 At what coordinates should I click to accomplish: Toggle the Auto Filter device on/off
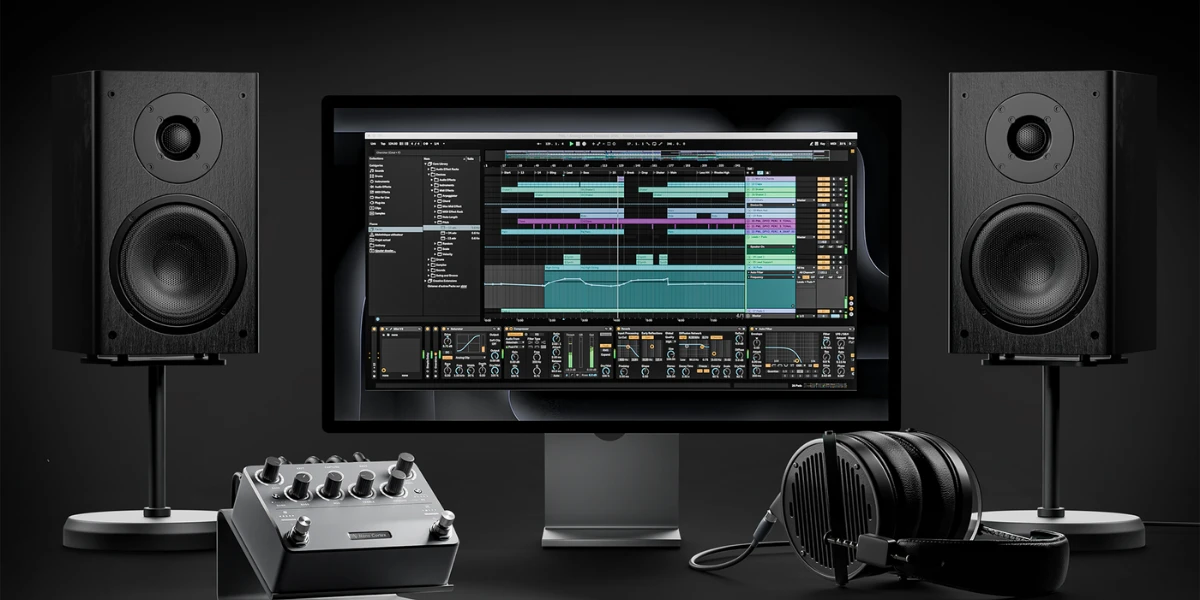[752, 329]
